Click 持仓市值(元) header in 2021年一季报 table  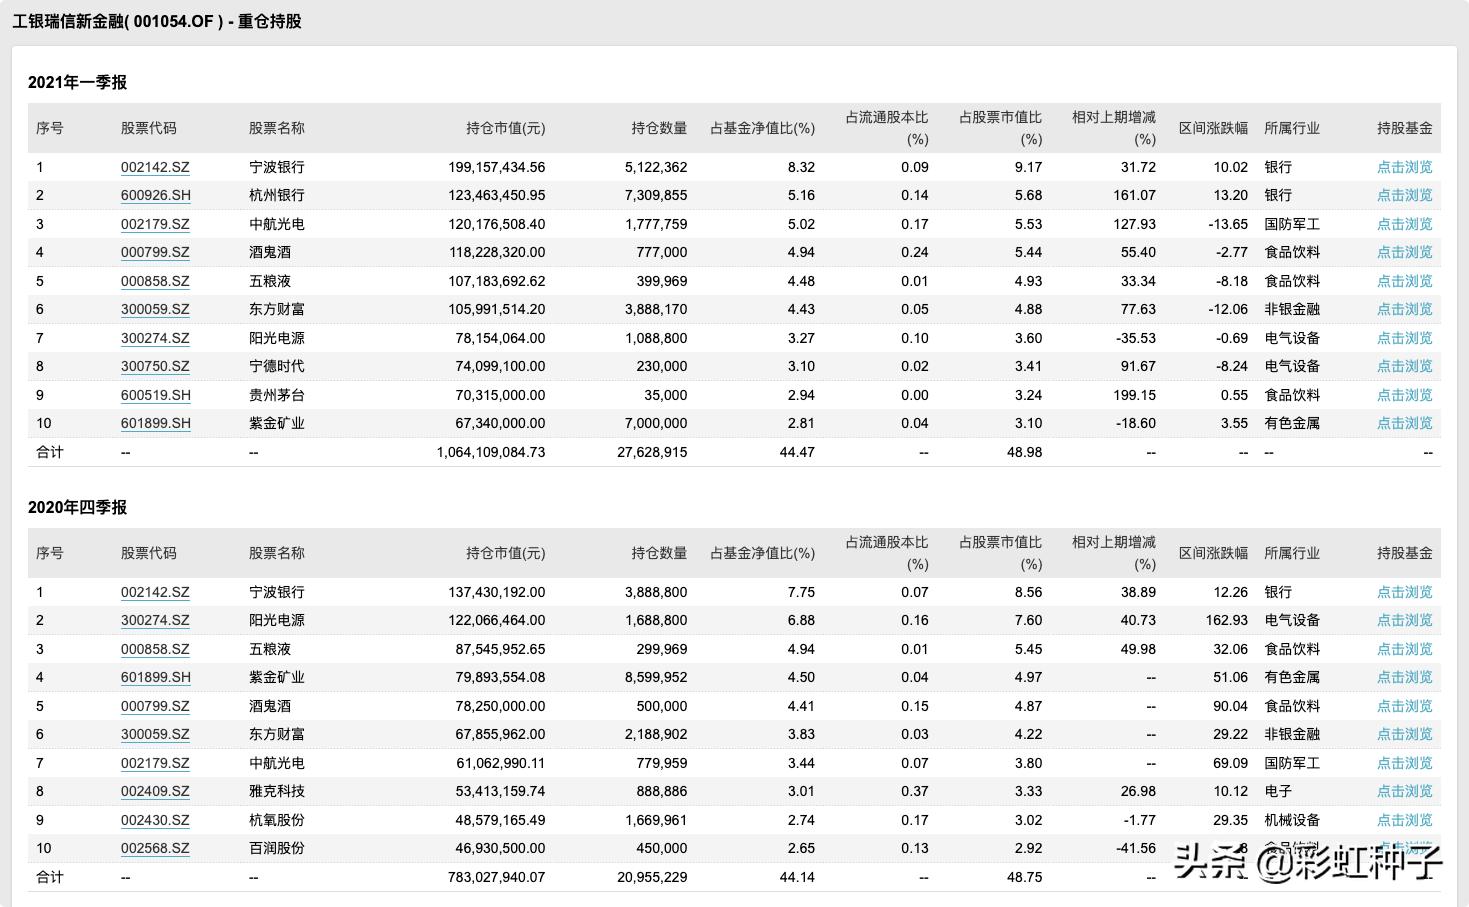pos(506,128)
